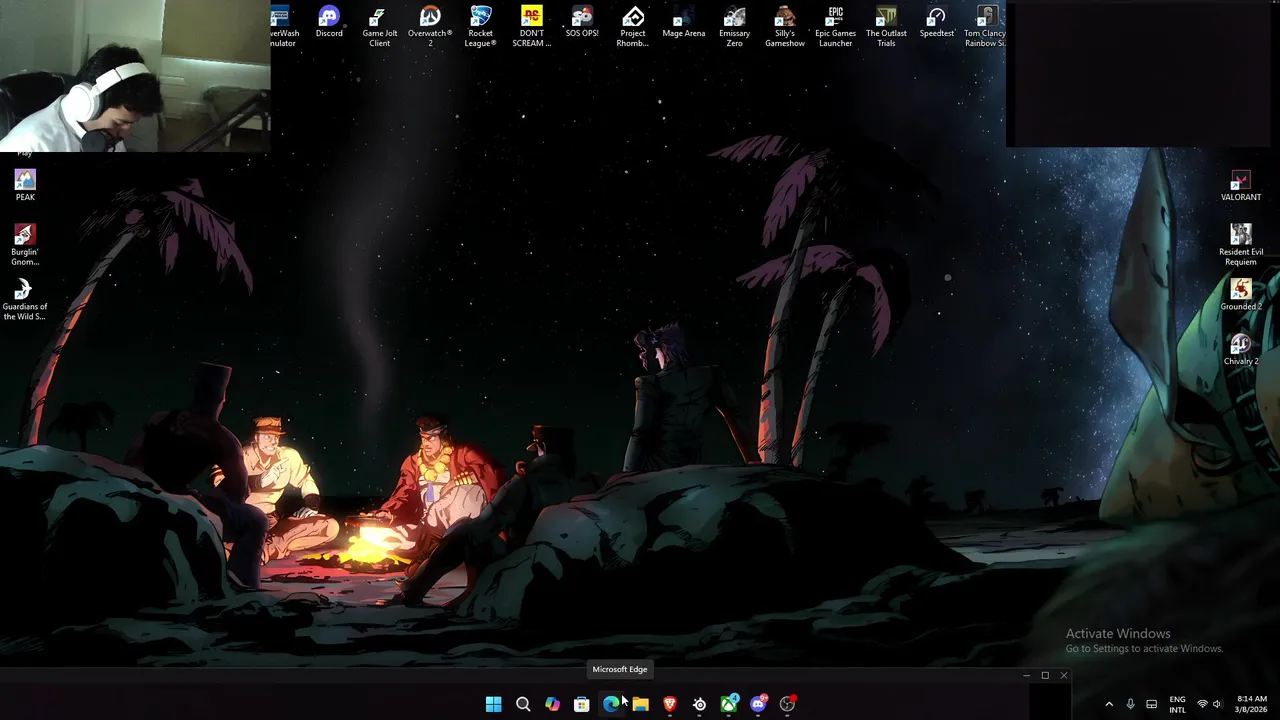Click the volume speaker tray icon

coord(1217,704)
